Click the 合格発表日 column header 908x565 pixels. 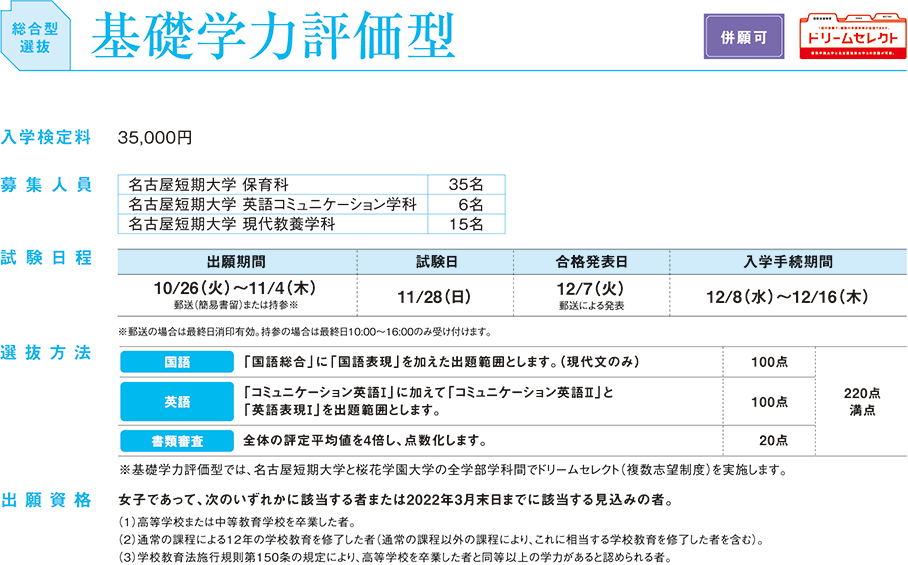coord(591,262)
